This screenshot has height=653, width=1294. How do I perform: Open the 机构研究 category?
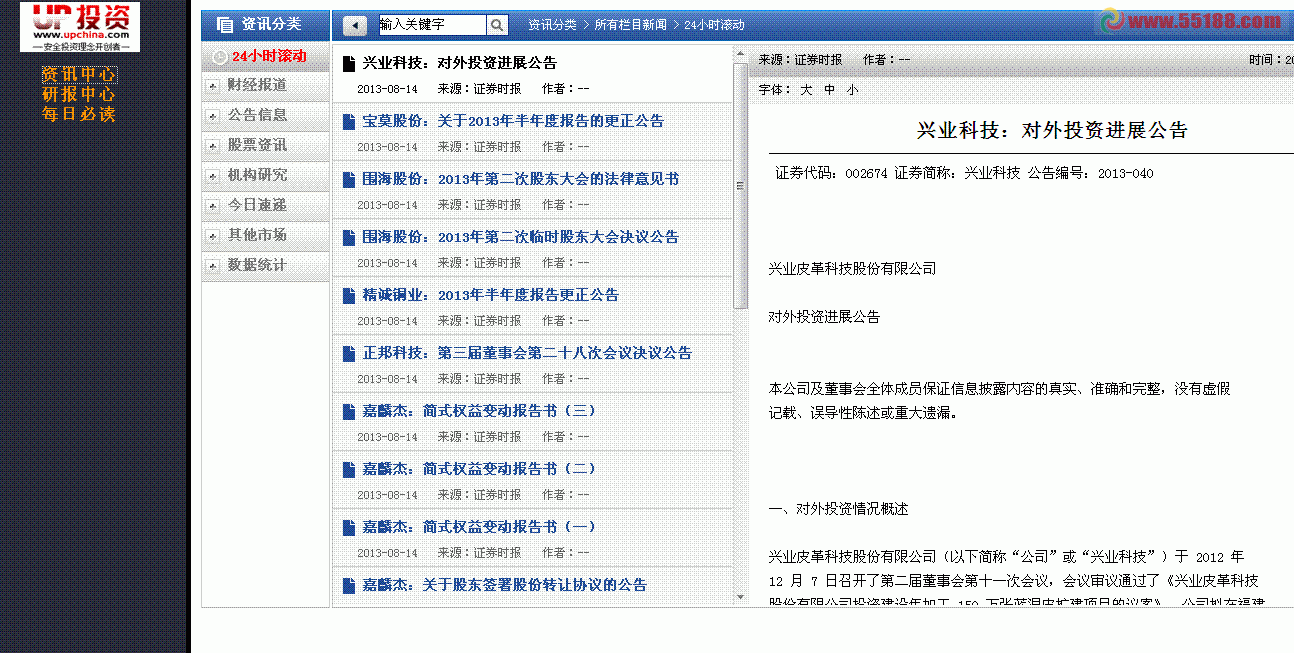257,175
